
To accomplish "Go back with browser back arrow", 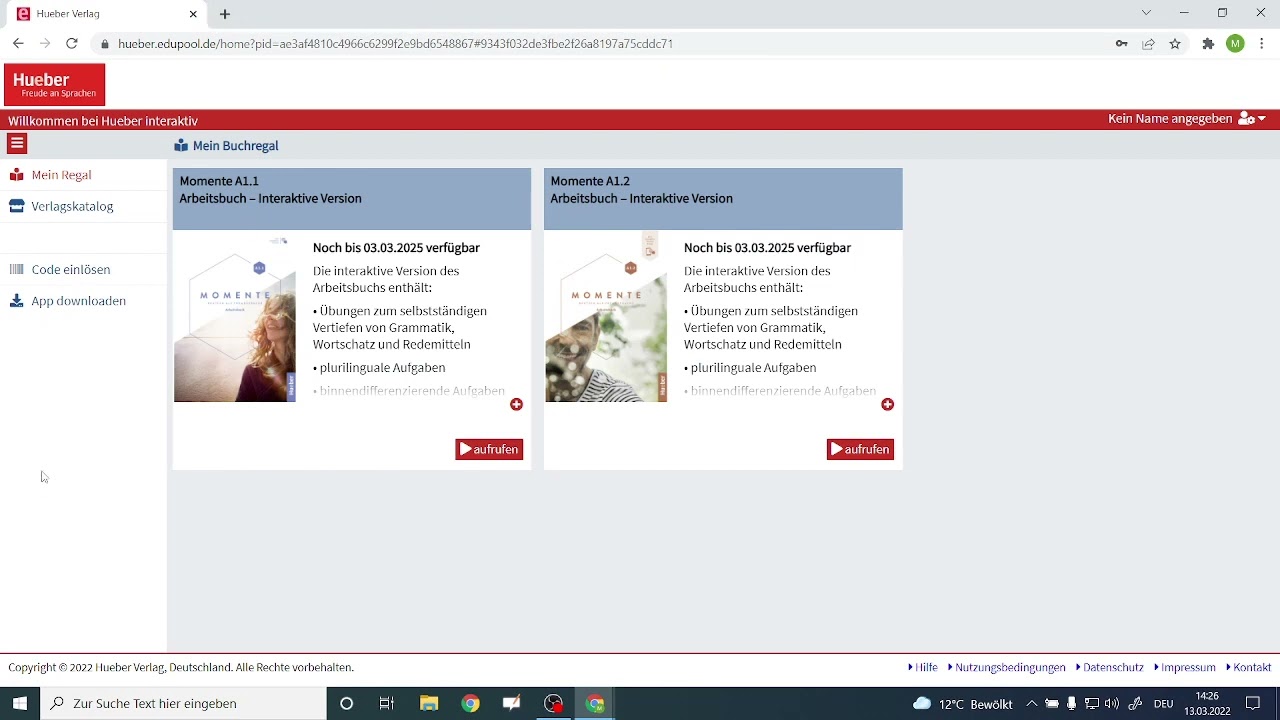I will coord(18,44).
